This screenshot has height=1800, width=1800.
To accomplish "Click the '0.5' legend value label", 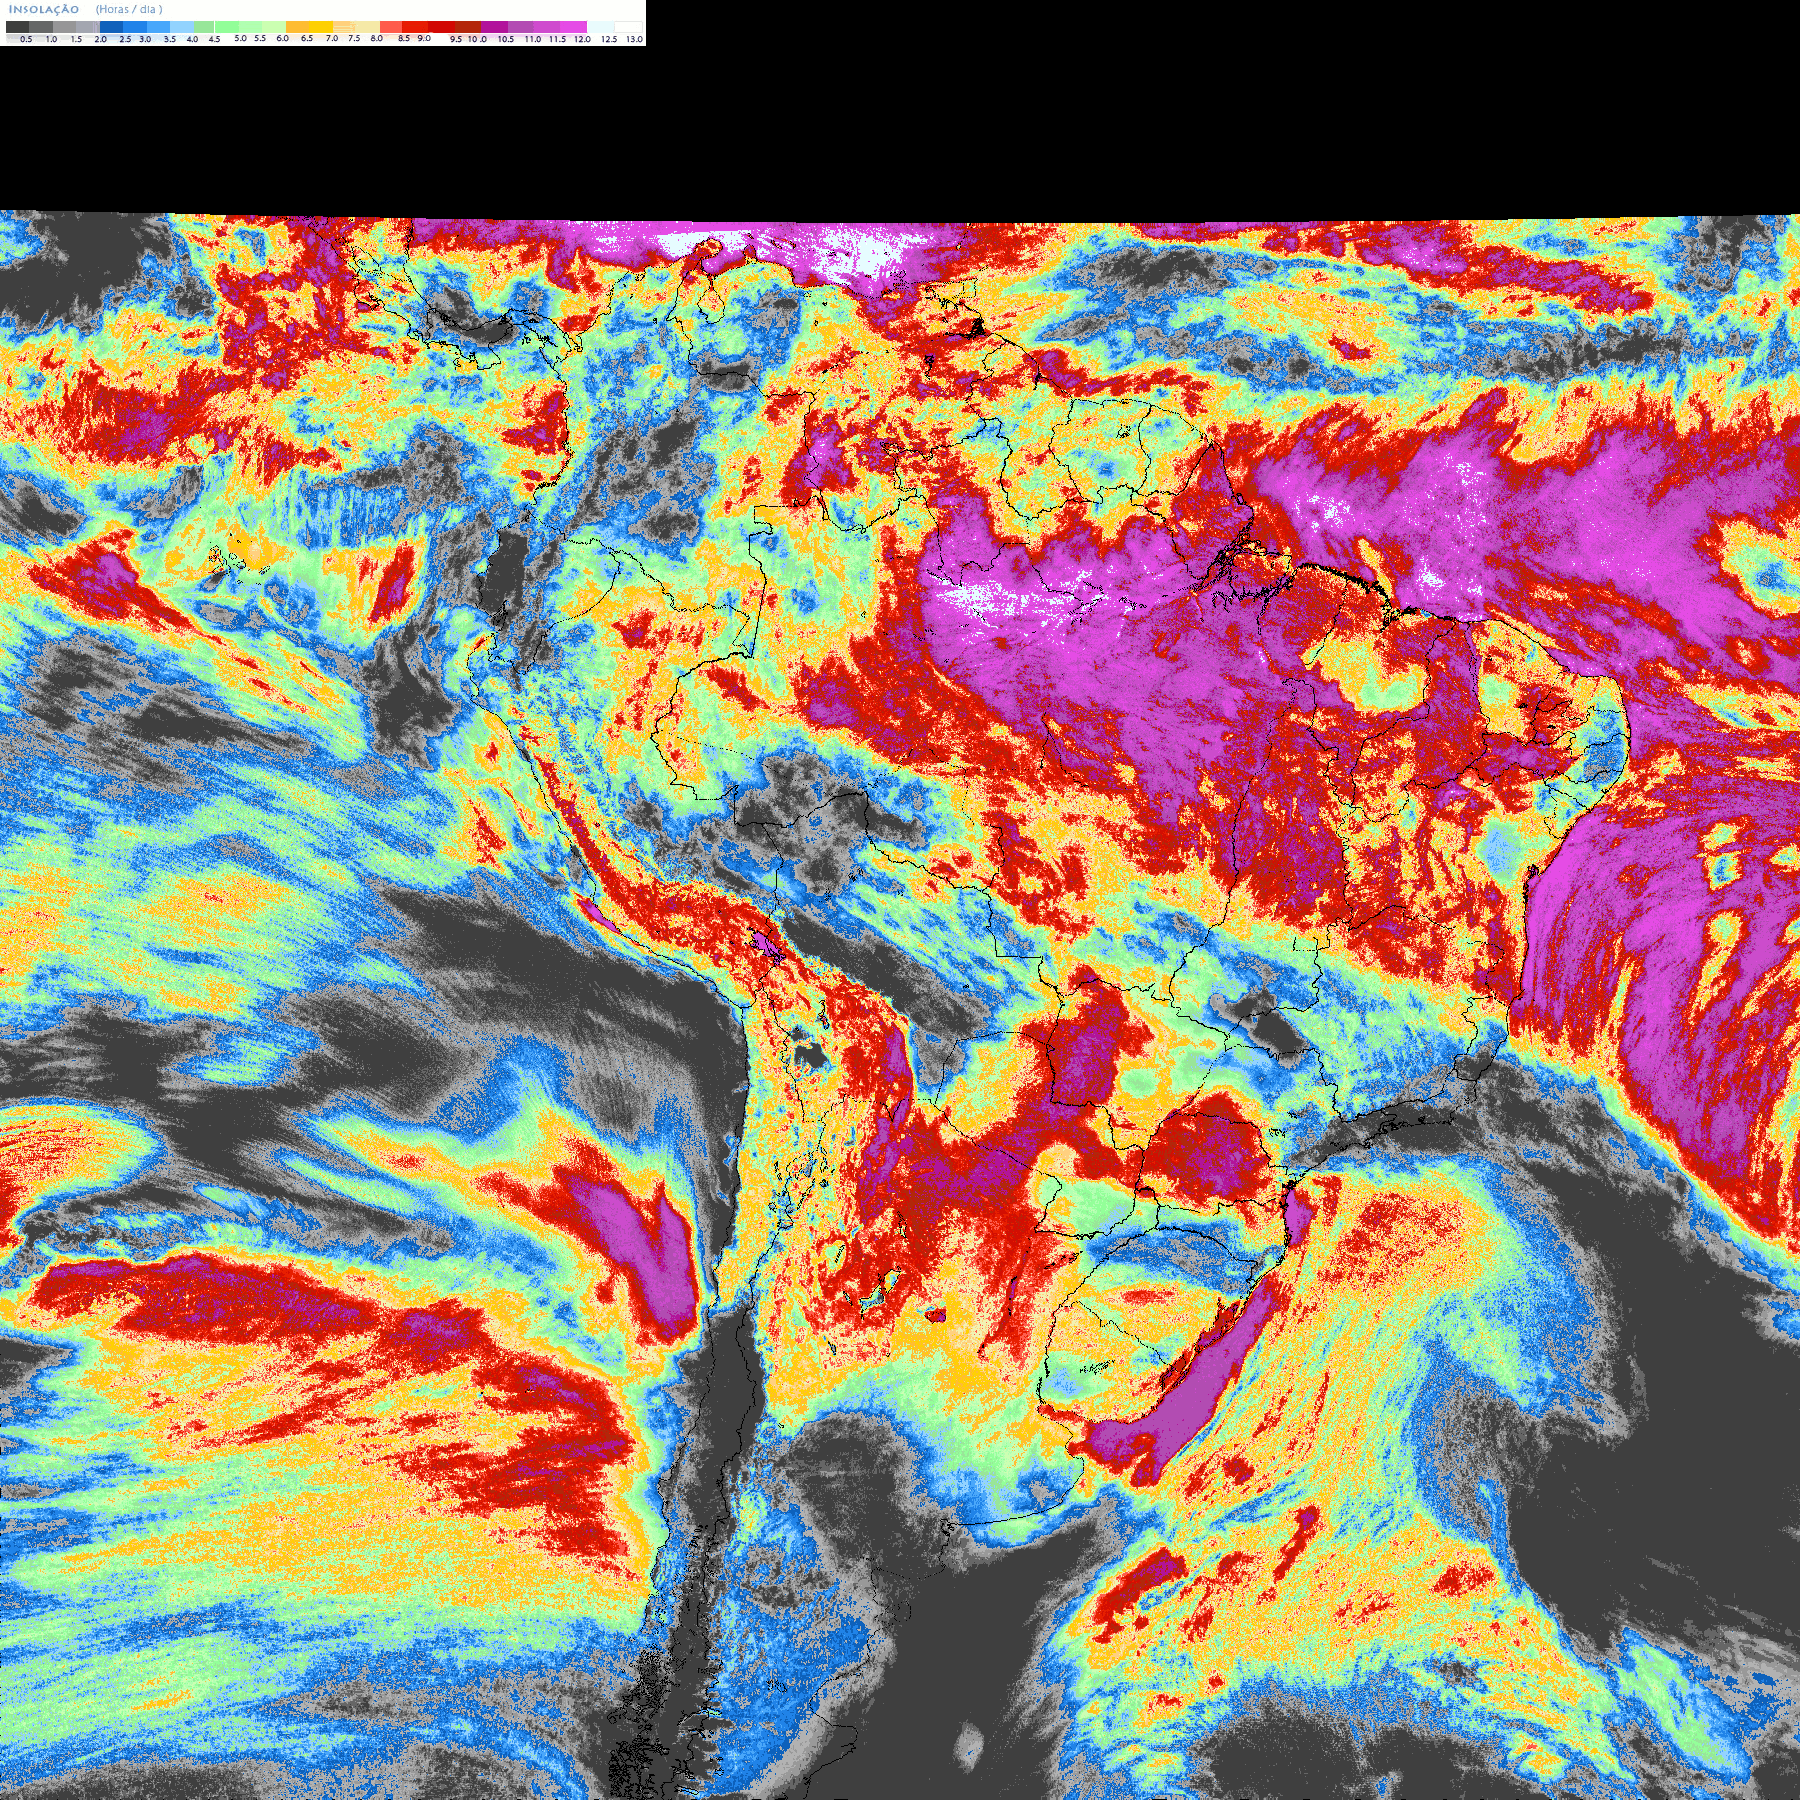I will tap(26, 39).
